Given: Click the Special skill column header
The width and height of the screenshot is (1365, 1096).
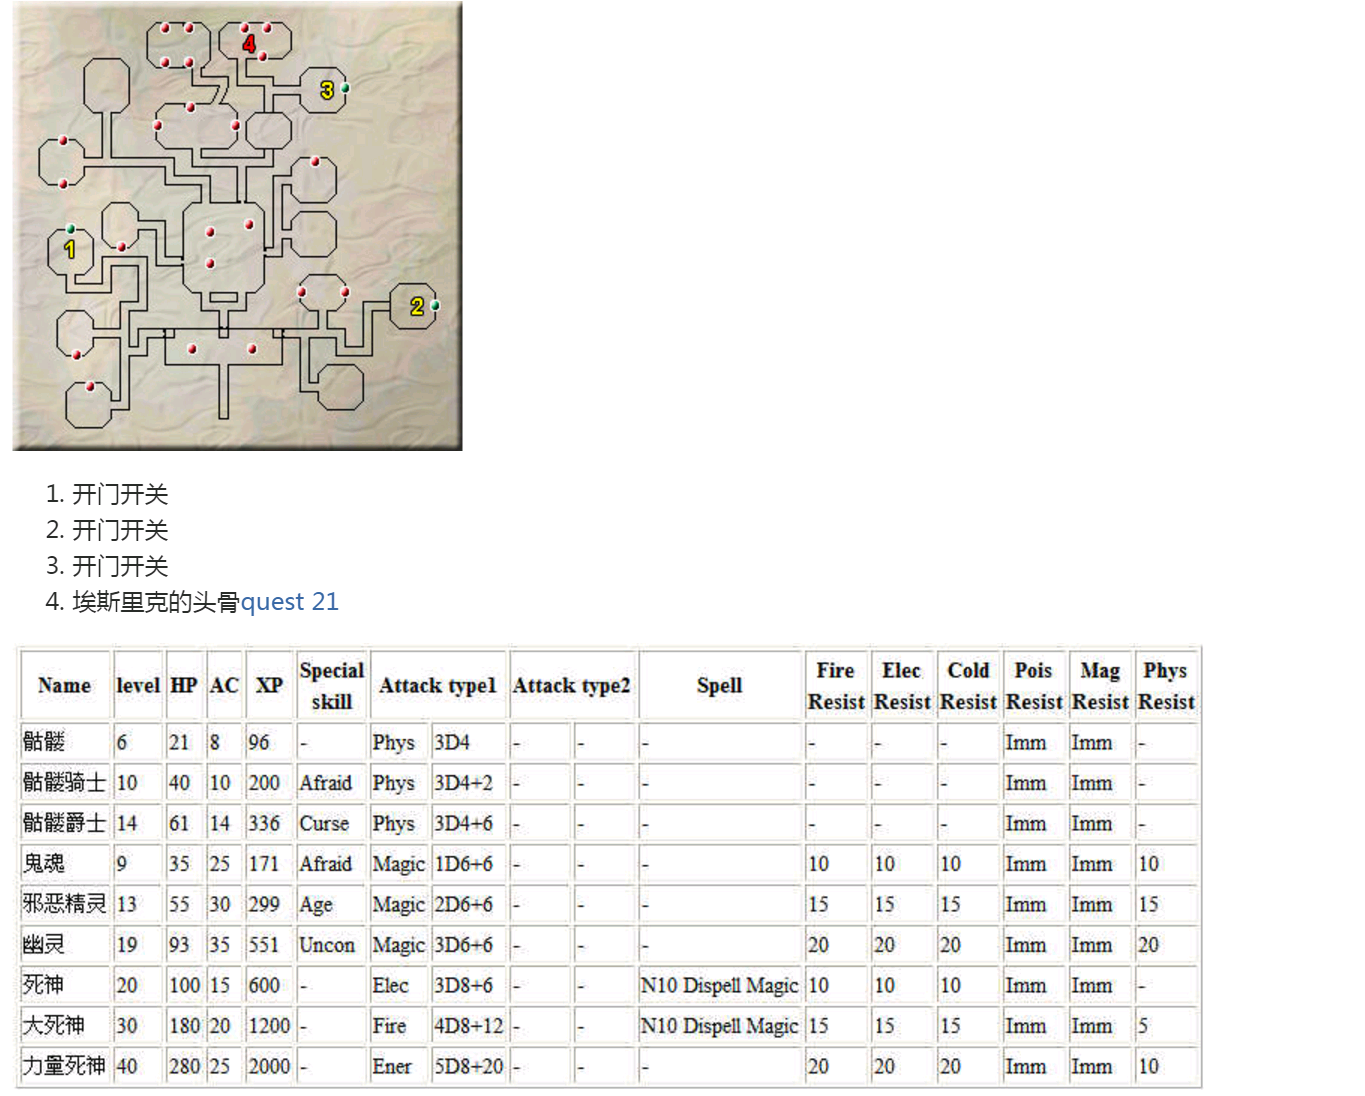Looking at the screenshot, I should [x=331, y=685].
